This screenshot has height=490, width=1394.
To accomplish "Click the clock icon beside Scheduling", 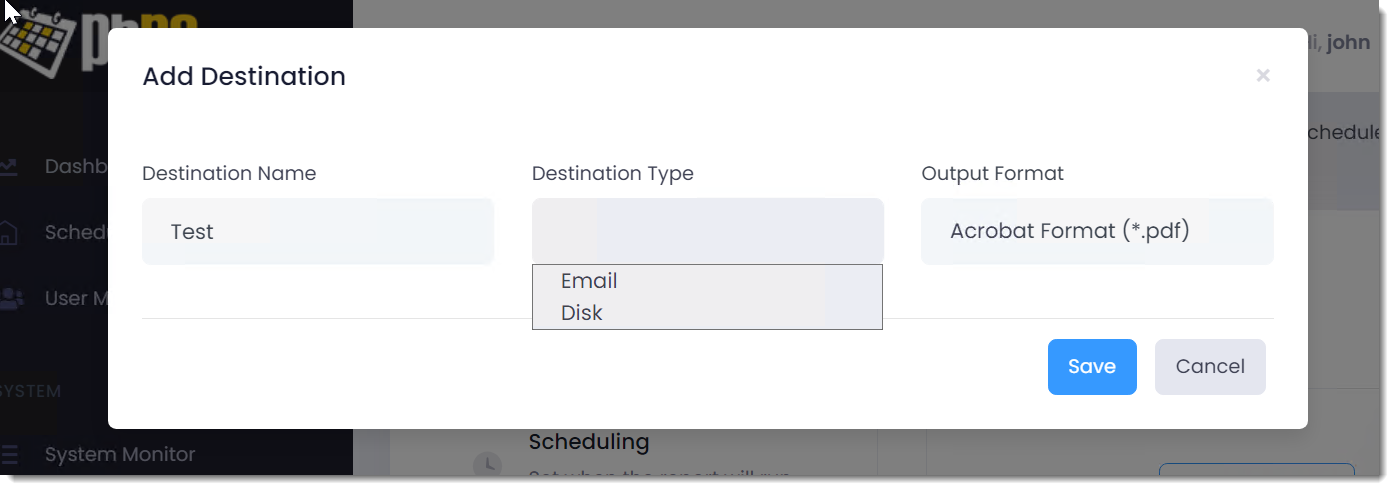I will coord(487,464).
